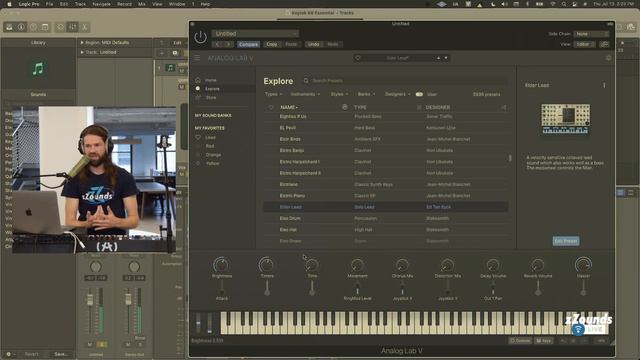Screen dimensions: 640x360
Task: Open the Side Chain None dropdown
Action: tap(591, 34)
